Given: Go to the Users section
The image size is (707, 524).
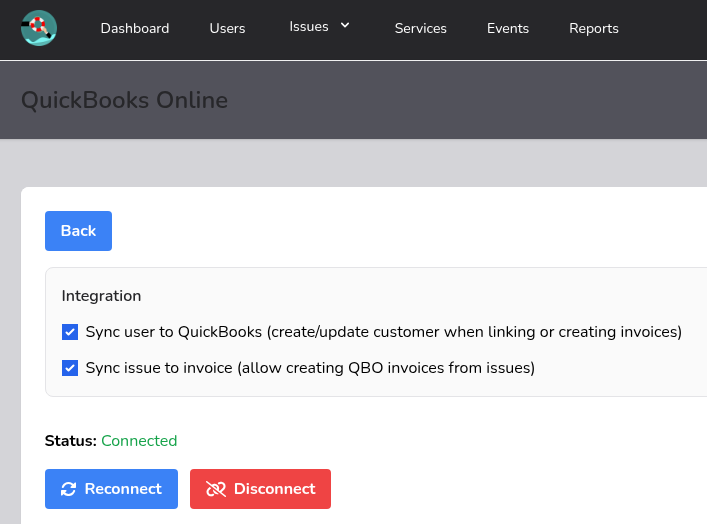Looking at the screenshot, I should tap(227, 28).
